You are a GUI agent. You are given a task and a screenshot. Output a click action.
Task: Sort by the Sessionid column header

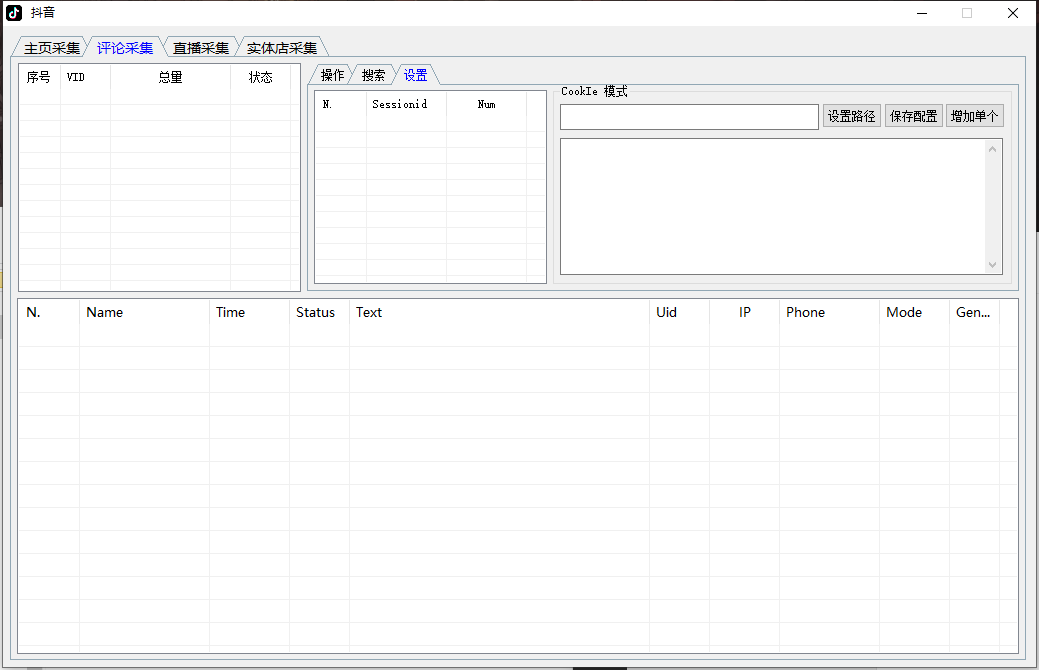coord(399,104)
